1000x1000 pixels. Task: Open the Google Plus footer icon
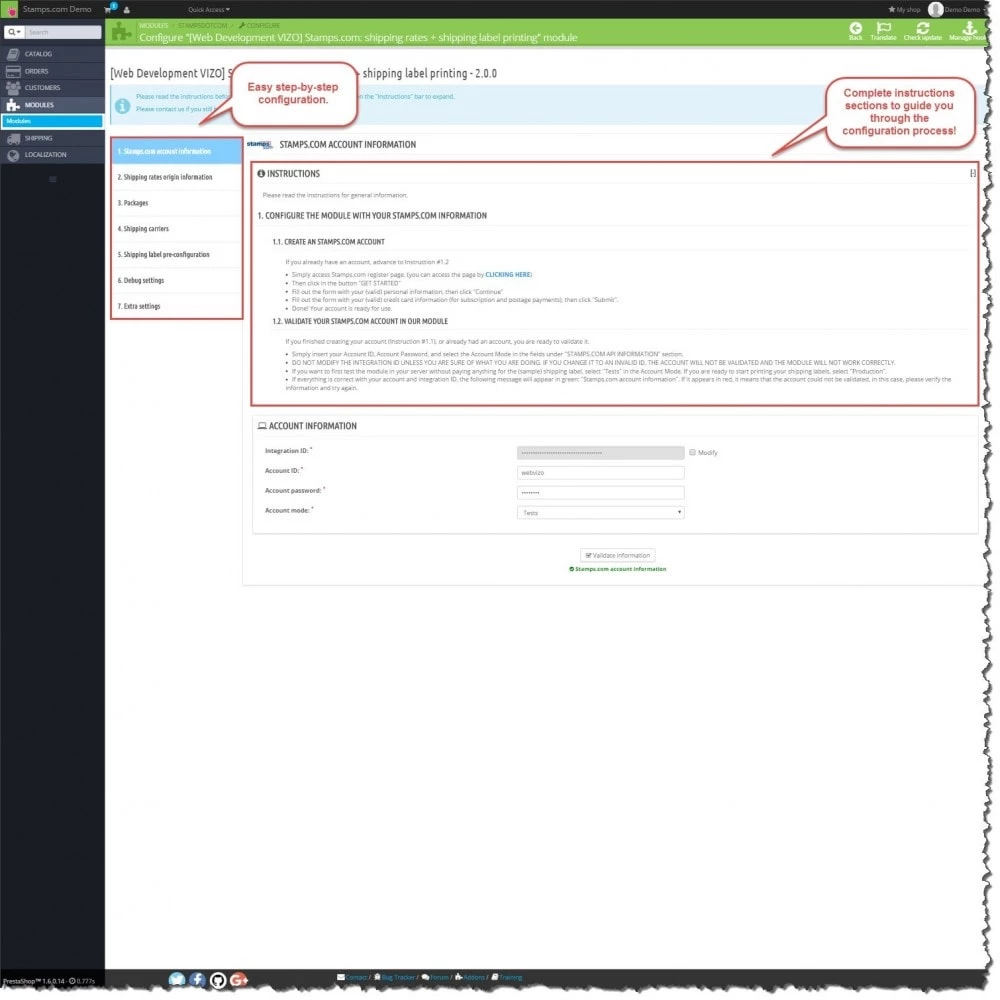click(x=239, y=980)
